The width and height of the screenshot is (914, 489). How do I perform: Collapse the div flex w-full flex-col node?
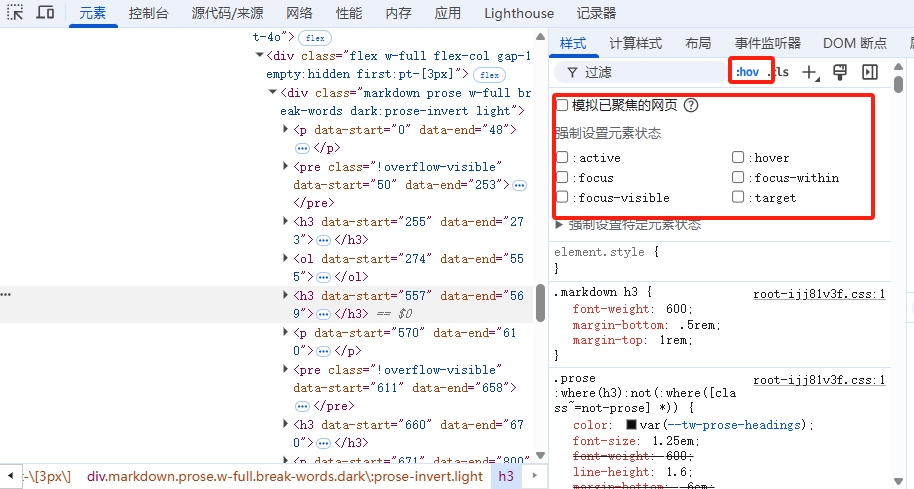(x=259, y=55)
